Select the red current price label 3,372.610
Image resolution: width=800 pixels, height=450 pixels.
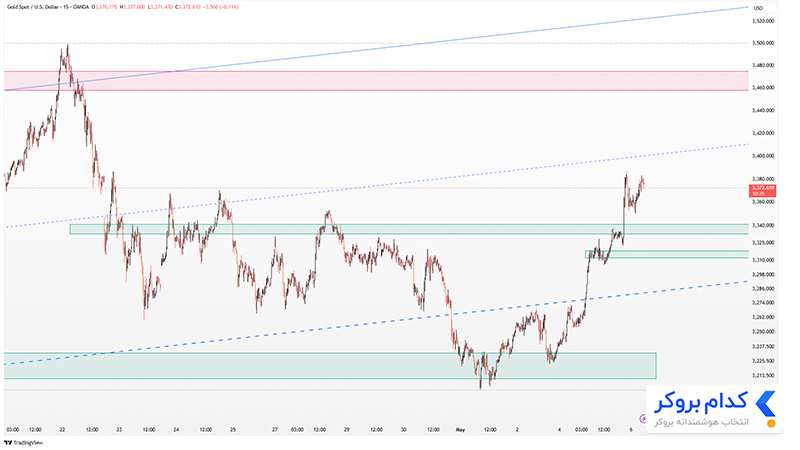coord(763,191)
